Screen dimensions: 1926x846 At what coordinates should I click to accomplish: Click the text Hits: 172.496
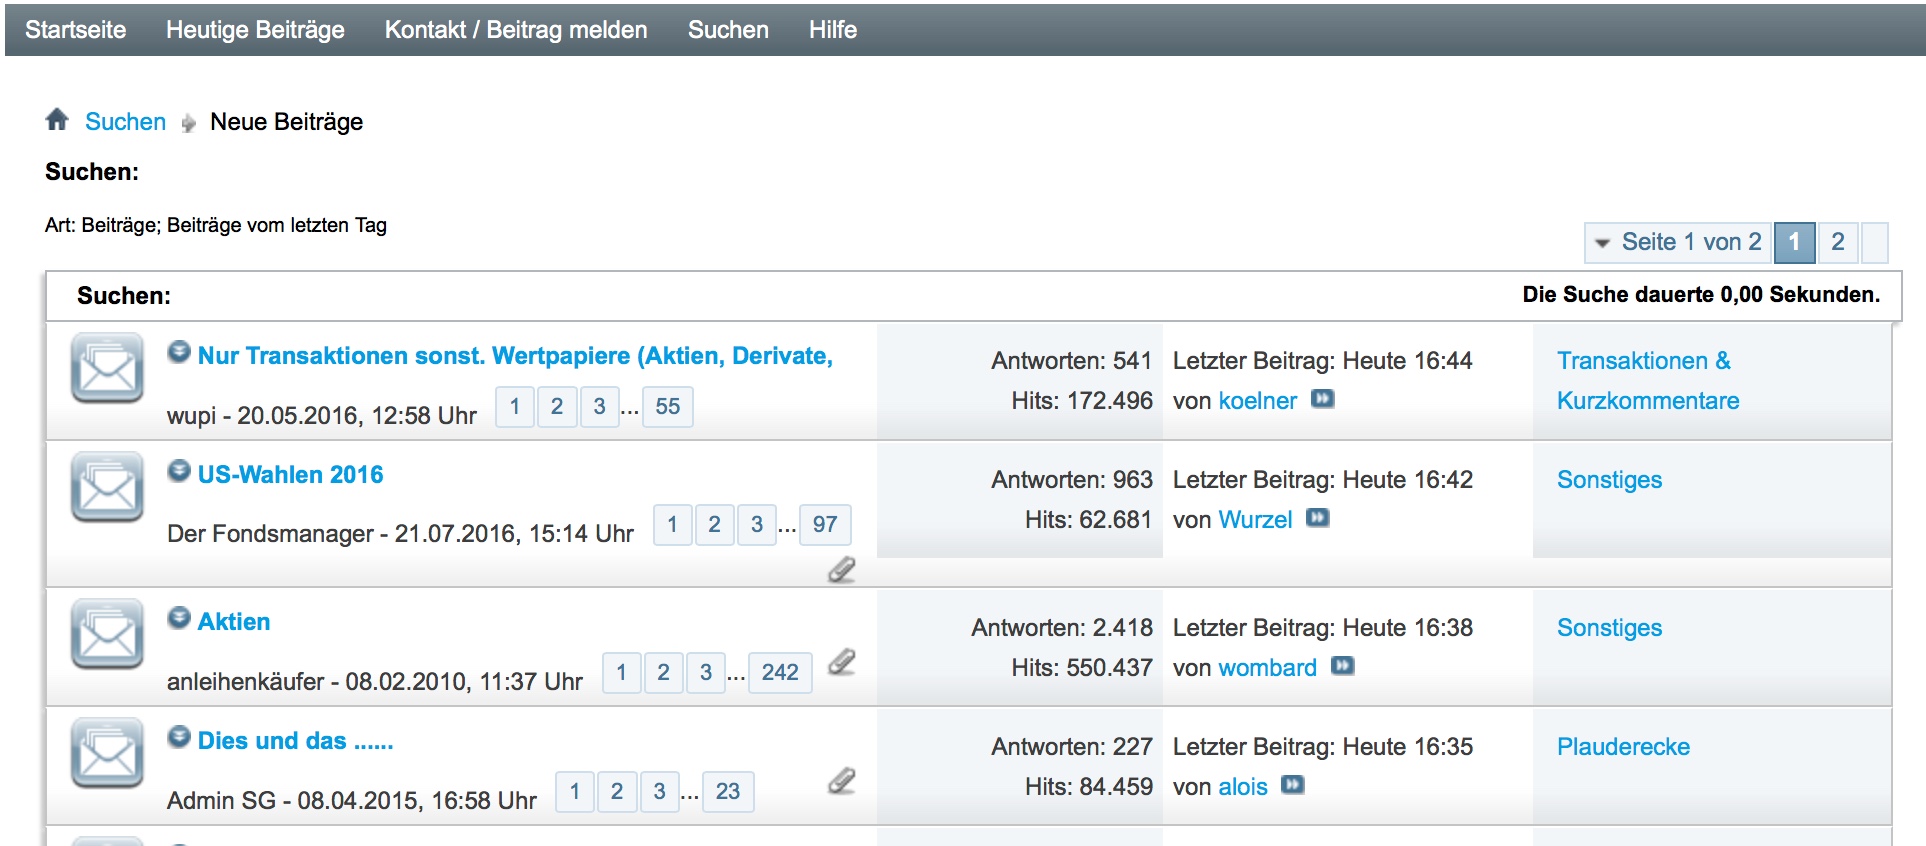point(1082,401)
